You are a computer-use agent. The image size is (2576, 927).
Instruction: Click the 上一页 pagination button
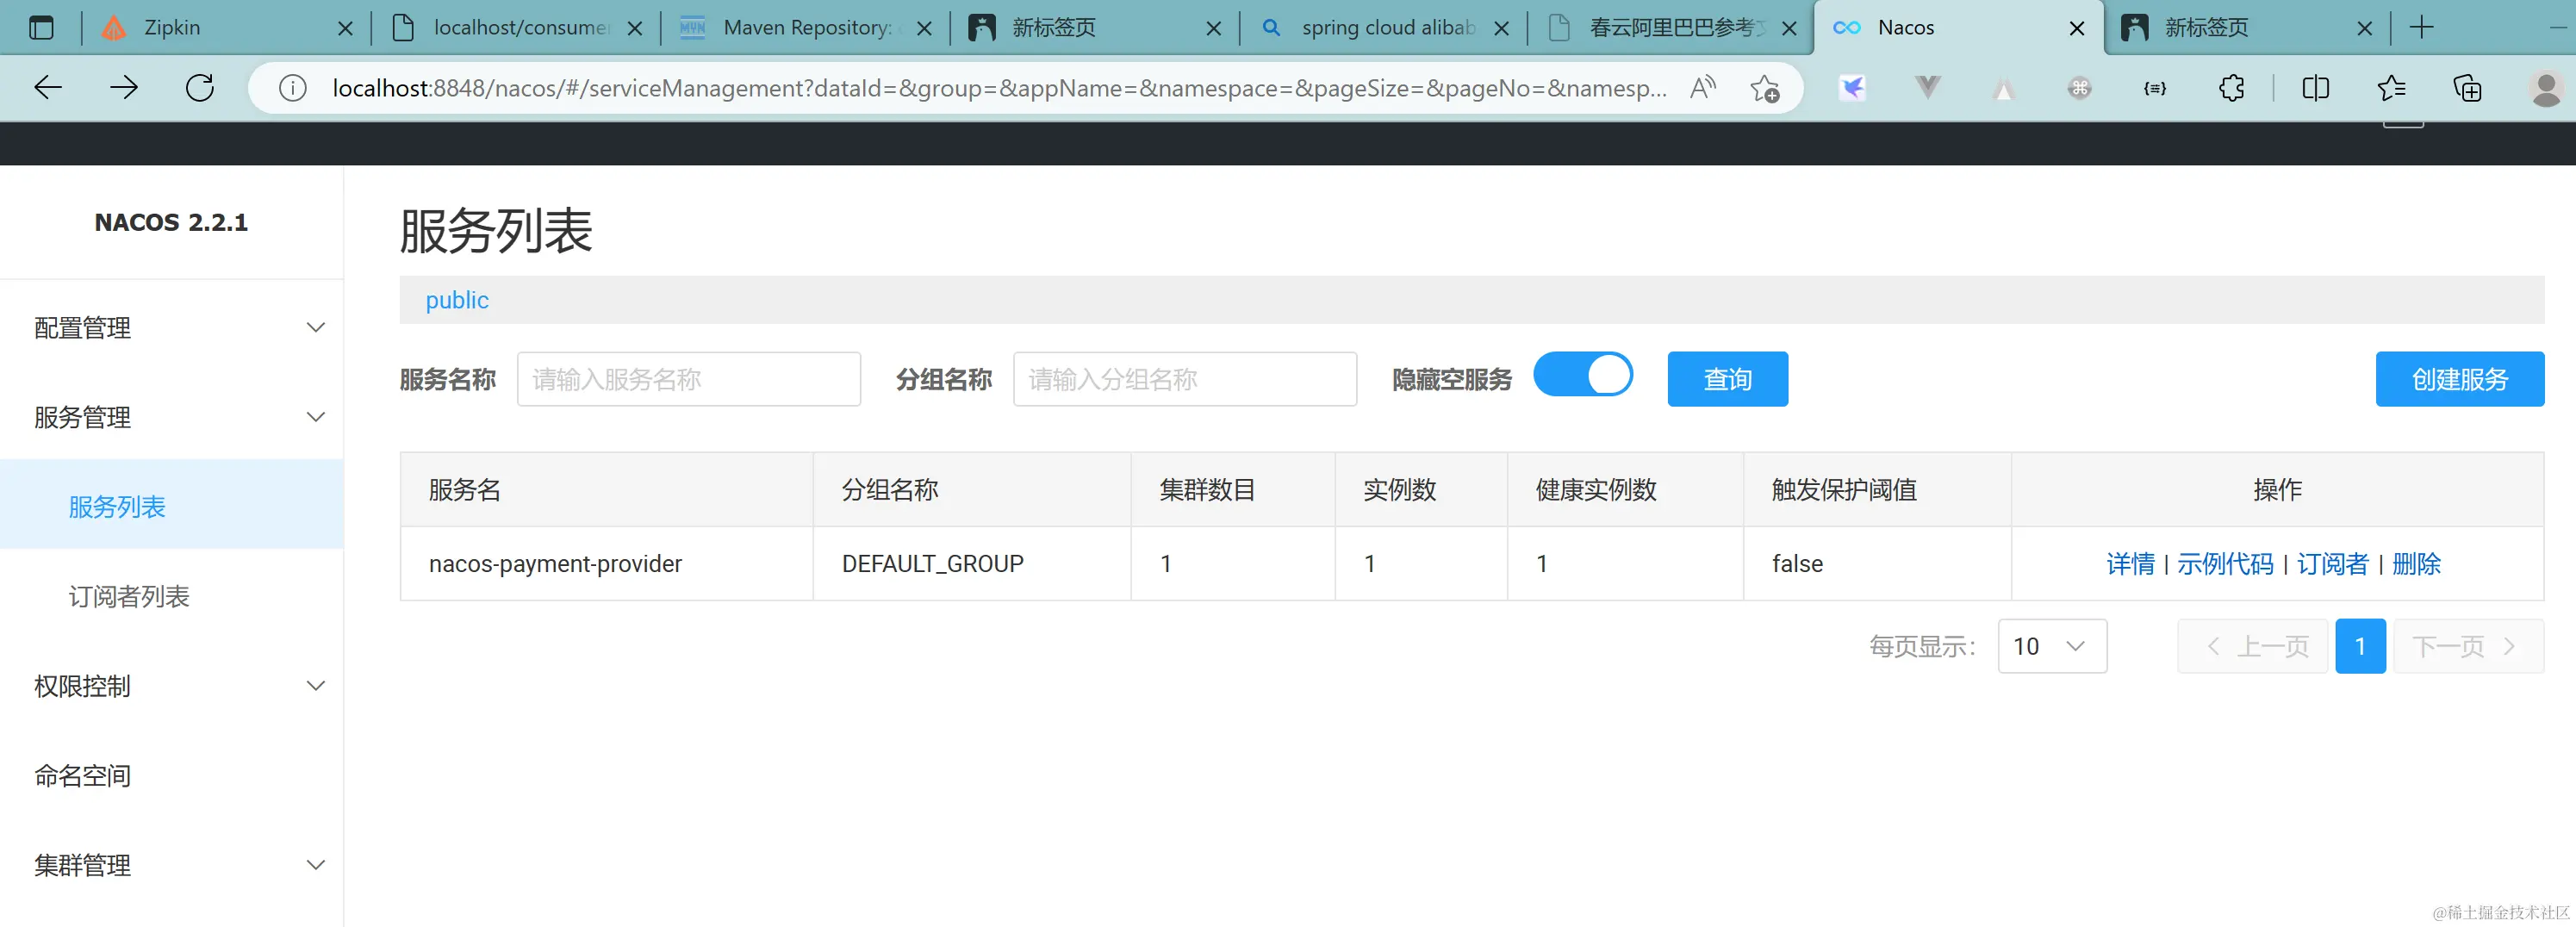pyautogui.click(x=2253, y=646)
